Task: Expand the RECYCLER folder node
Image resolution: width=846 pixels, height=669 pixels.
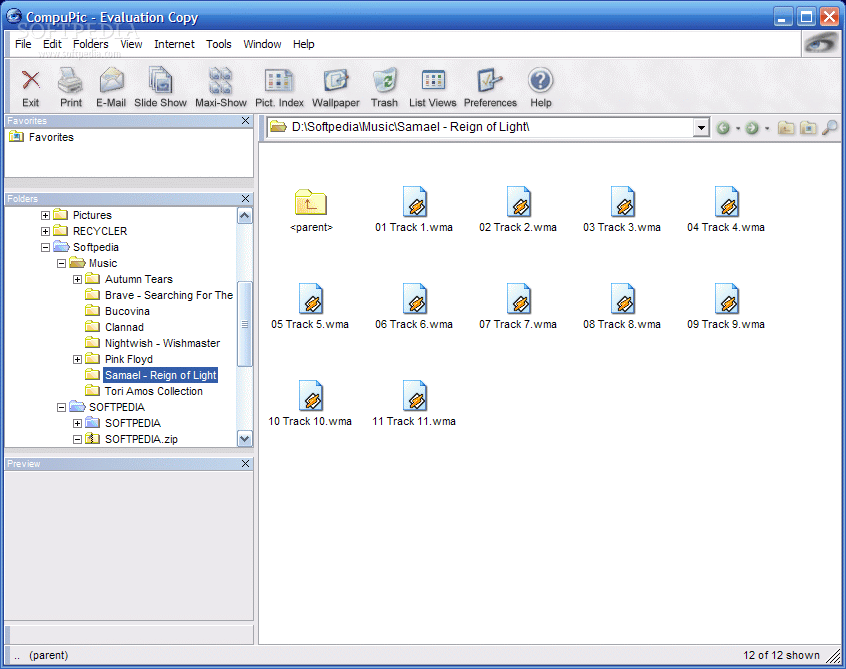Action: 45,231
